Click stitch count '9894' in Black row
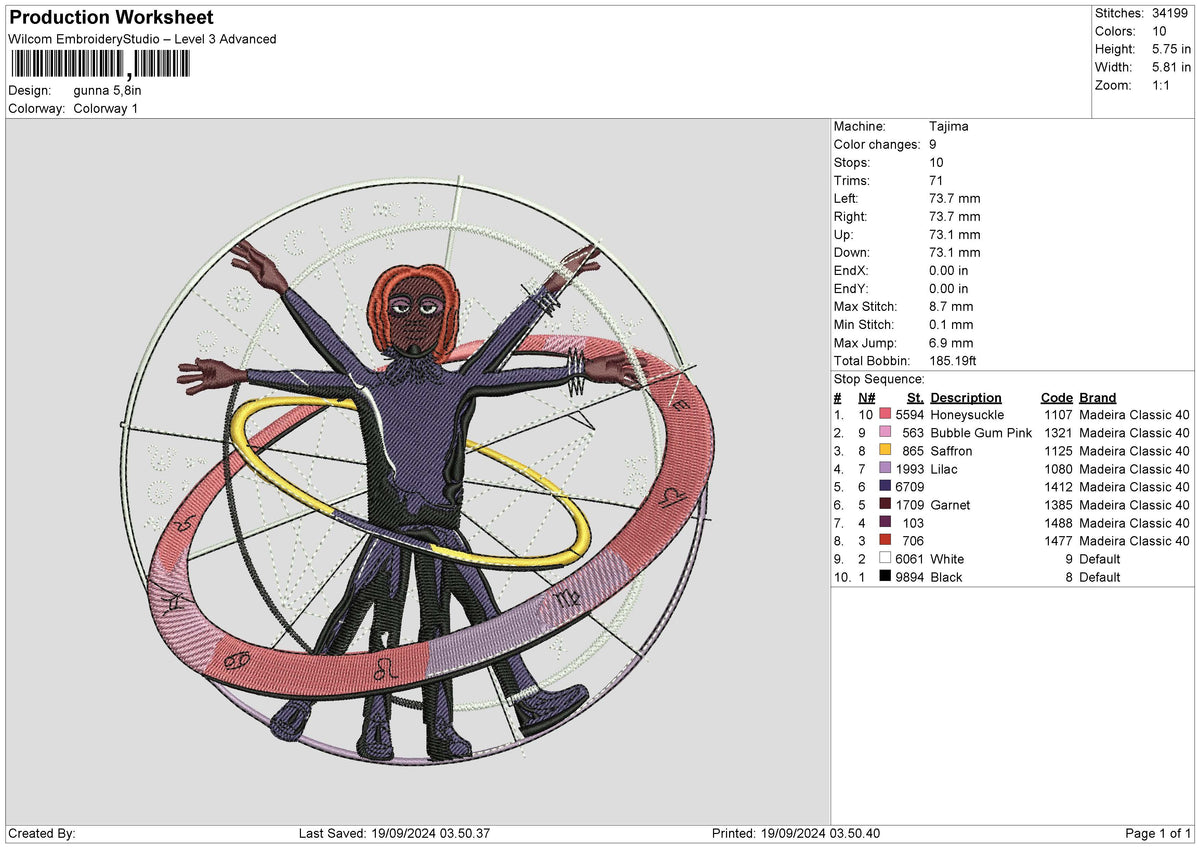This screenshot has height=848, width=1200. 909,577
